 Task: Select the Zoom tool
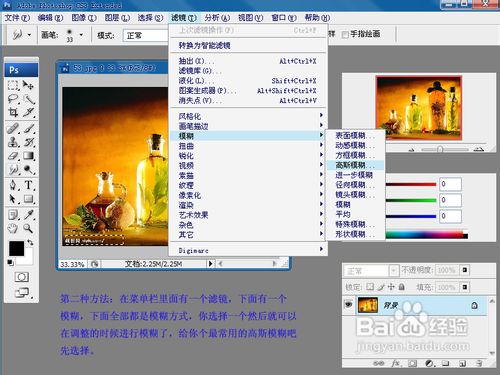[29, 228]
